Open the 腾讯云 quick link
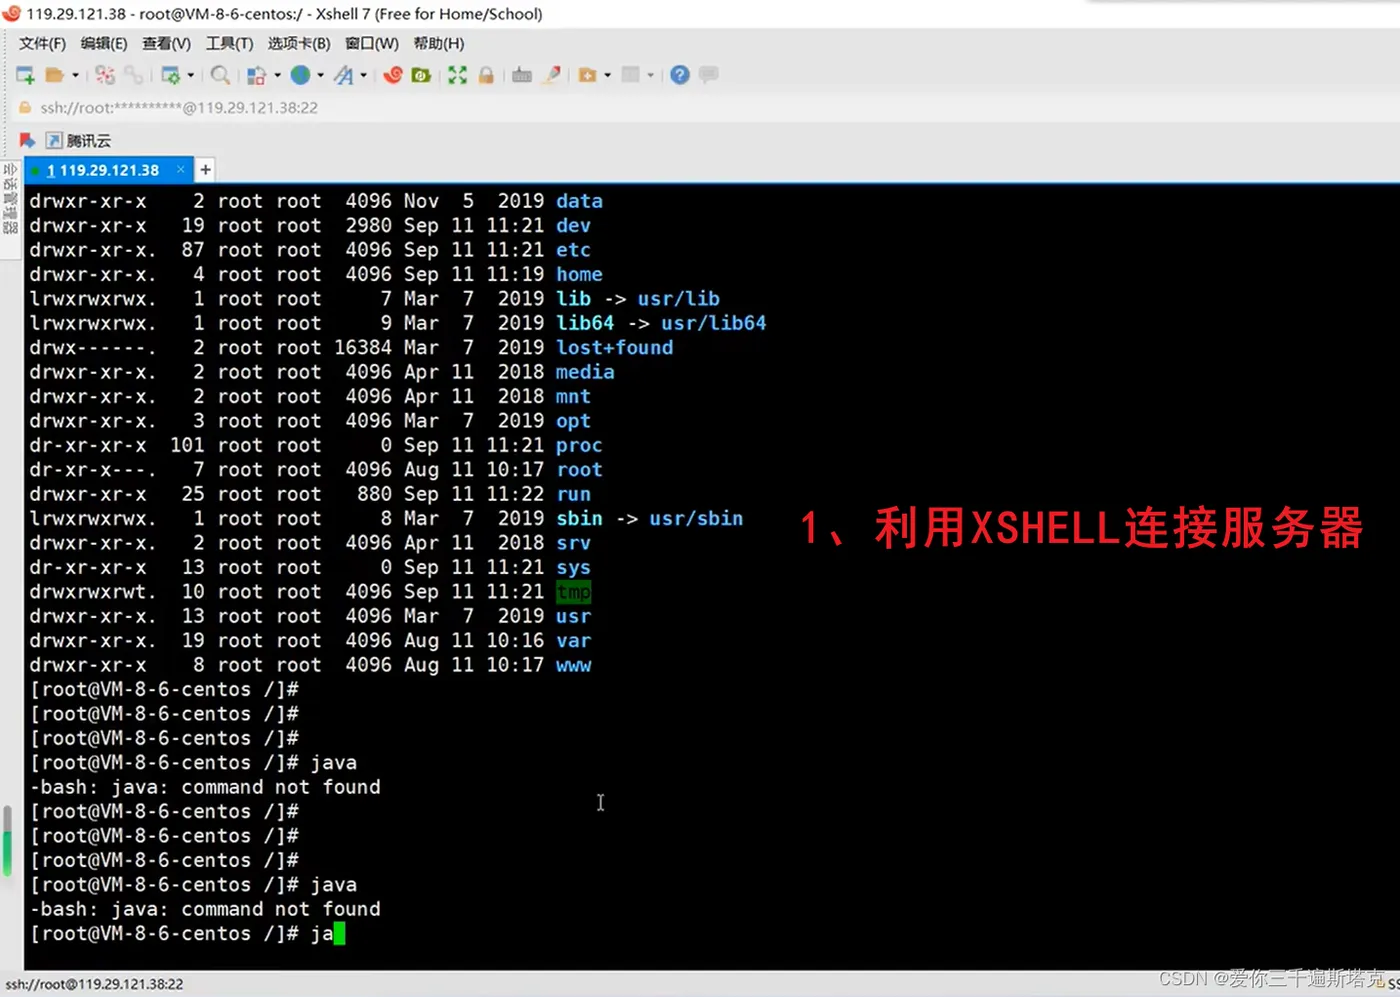 click(x=79, y=140)
